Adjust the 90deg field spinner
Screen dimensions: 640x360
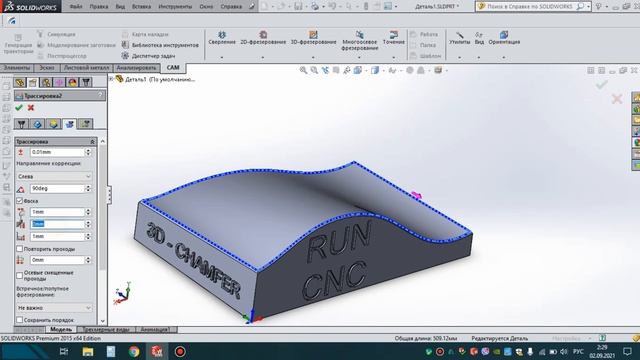pyautogui.click(x=88, y=189)
